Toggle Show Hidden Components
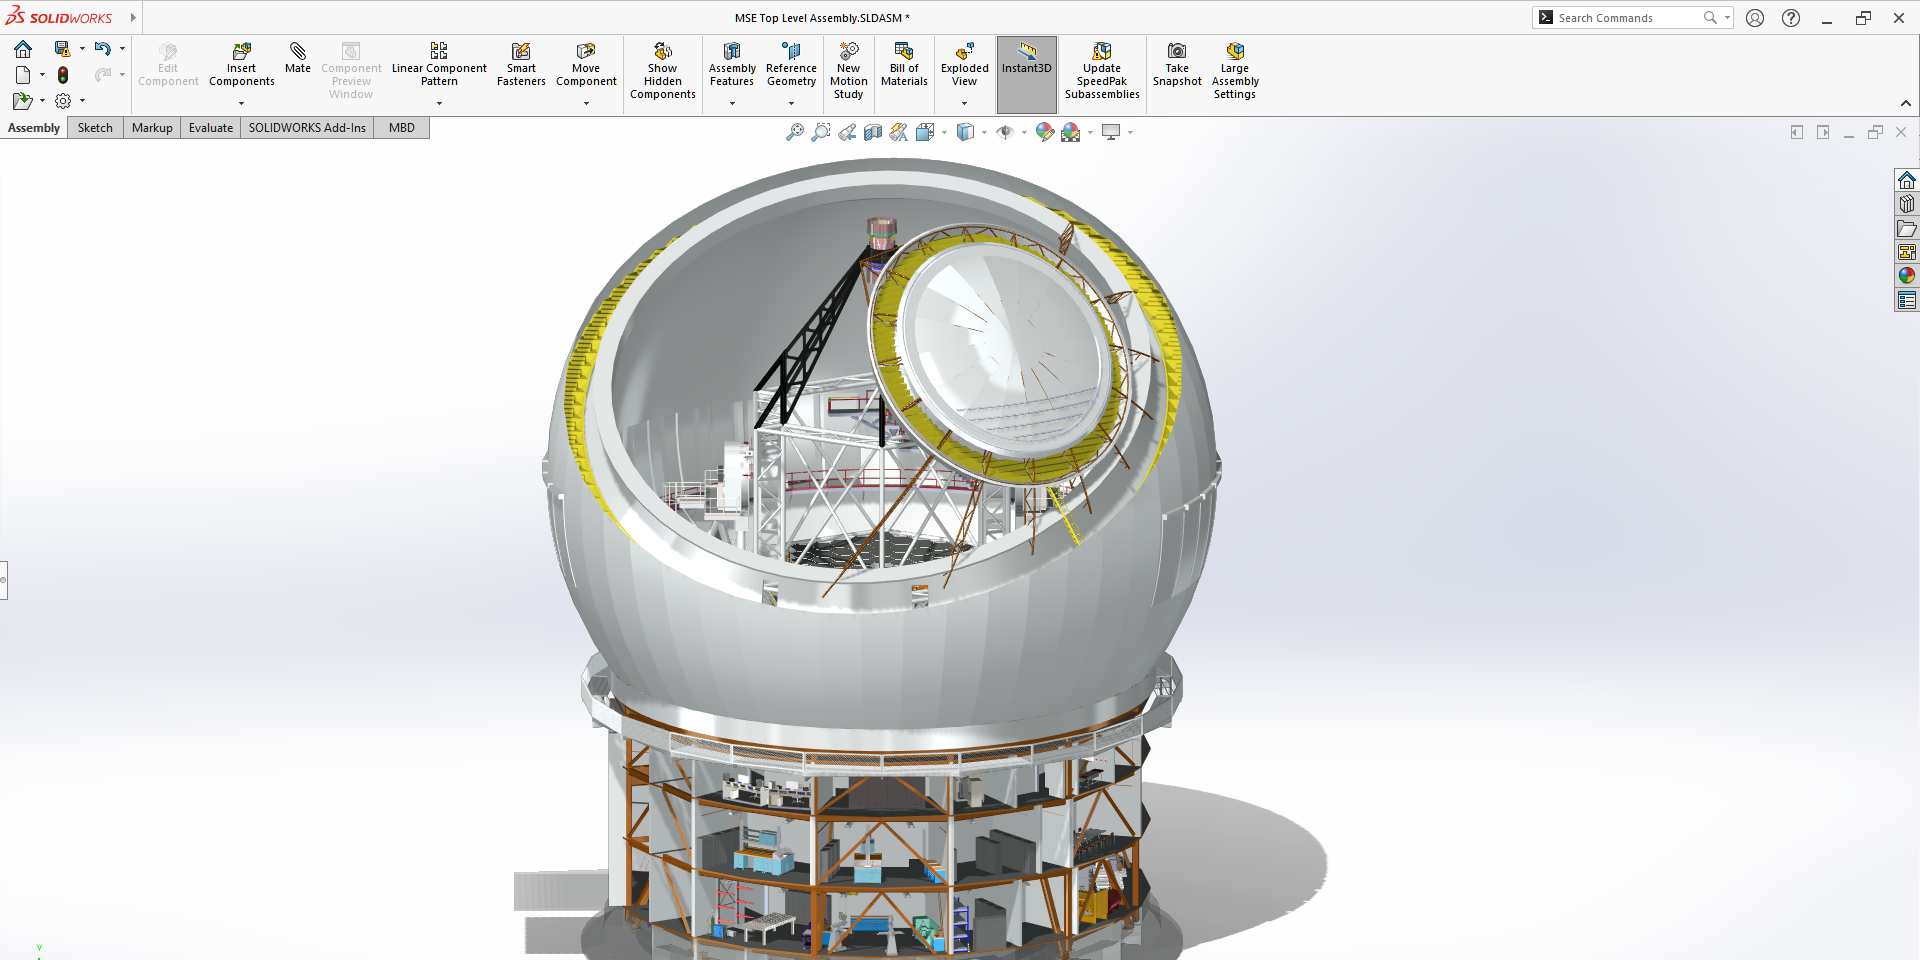Image resolution: width=1920 pixels, height=960 pixels. point(662,52)
